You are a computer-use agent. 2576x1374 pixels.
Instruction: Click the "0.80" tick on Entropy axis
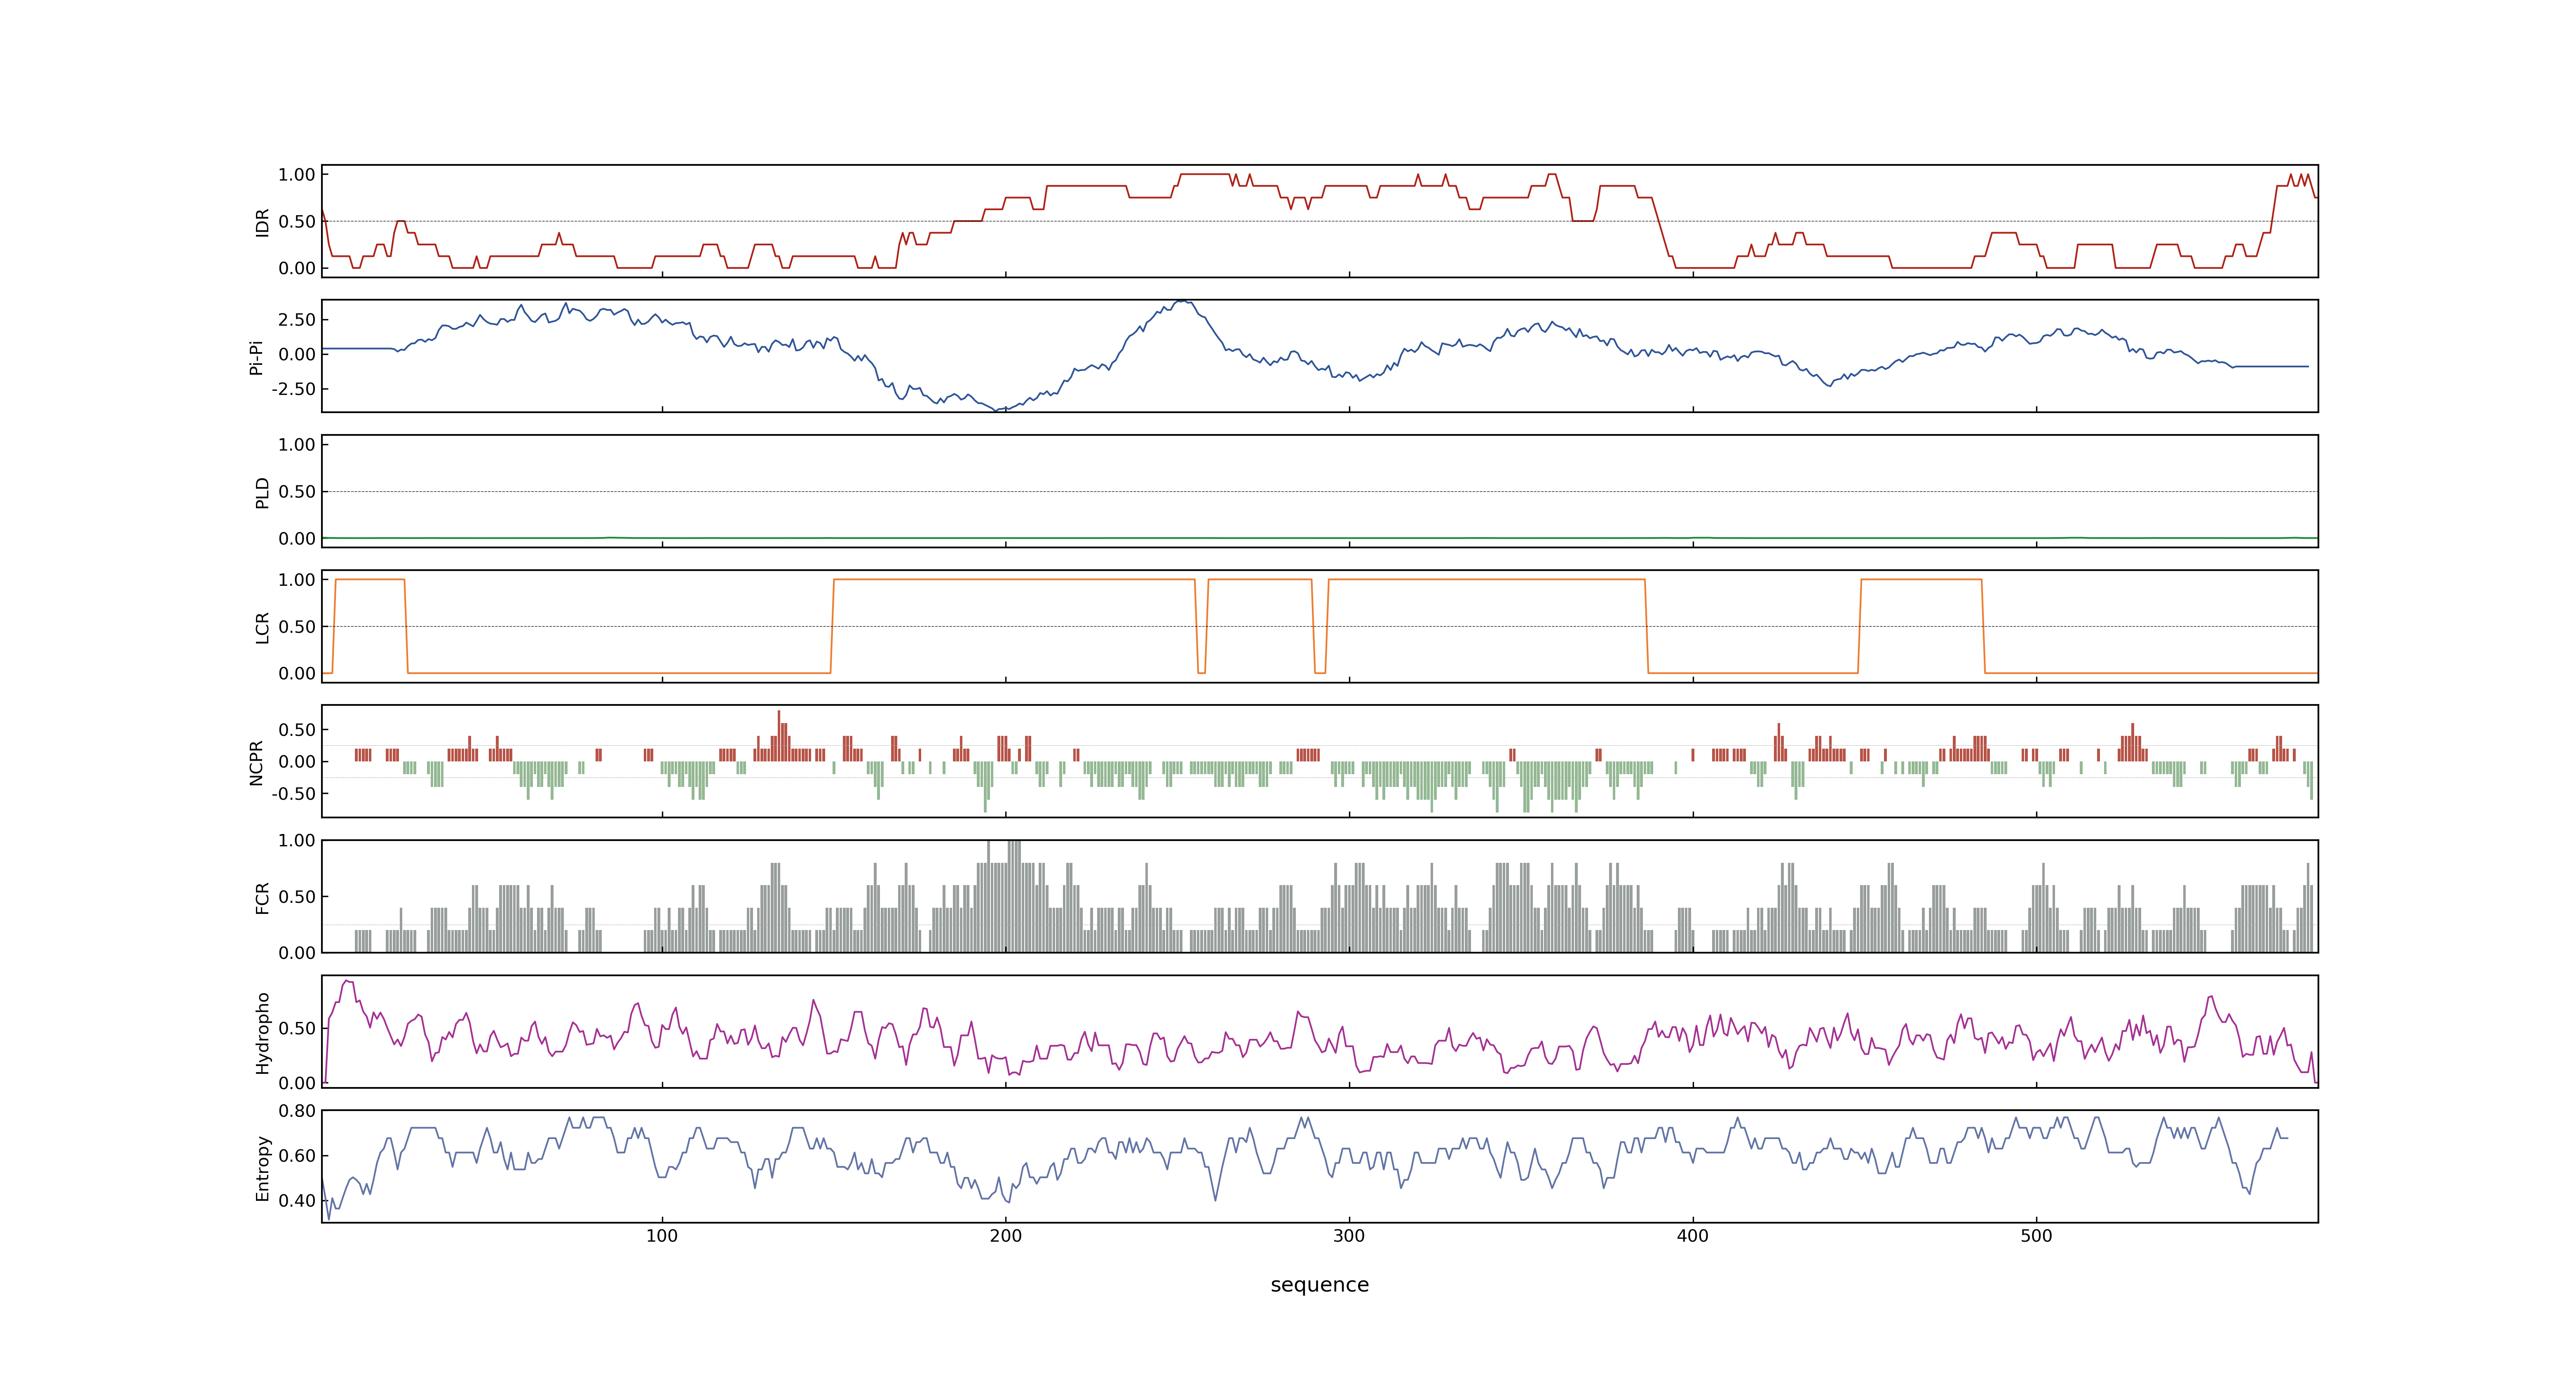[x=297, y=1111]
